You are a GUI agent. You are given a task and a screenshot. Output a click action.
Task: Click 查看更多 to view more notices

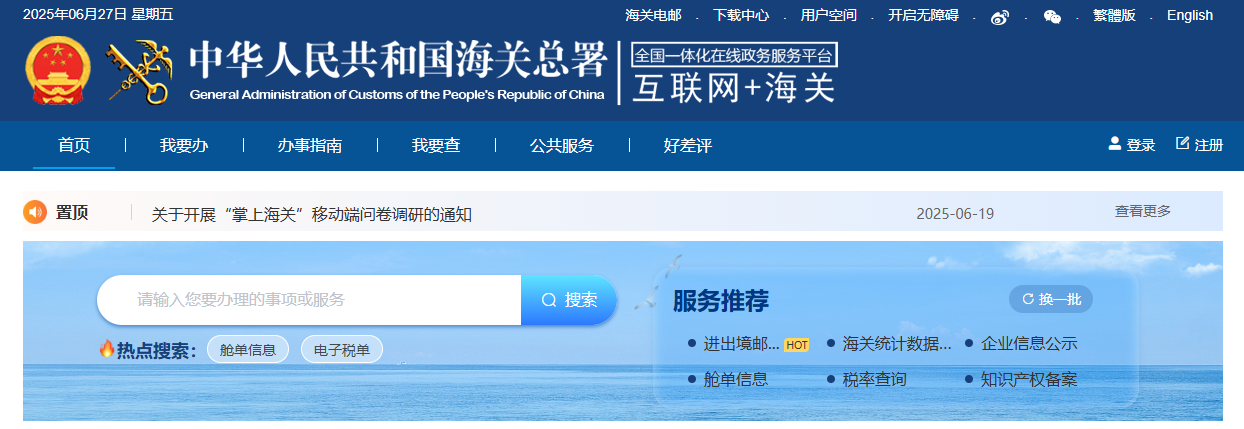[1143, 211]
